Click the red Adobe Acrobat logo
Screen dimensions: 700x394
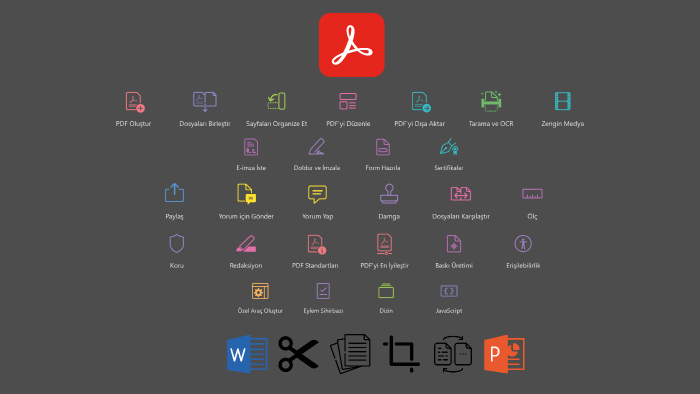(x=352, y=45)
